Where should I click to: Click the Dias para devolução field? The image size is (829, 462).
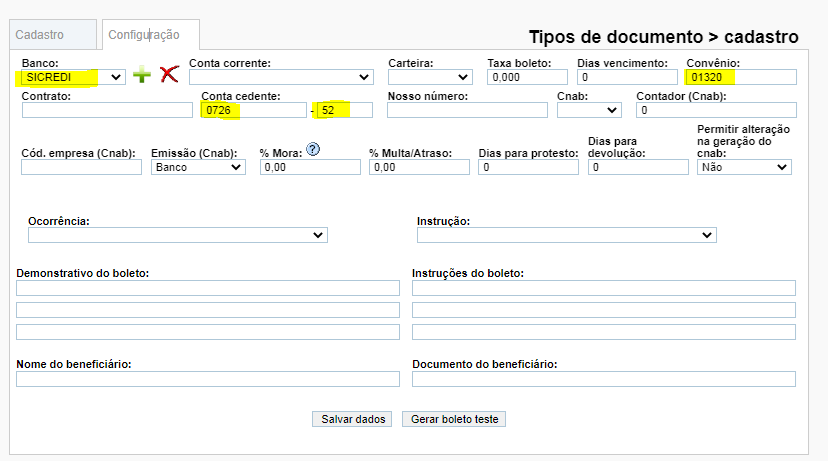(x=638, y=168)
